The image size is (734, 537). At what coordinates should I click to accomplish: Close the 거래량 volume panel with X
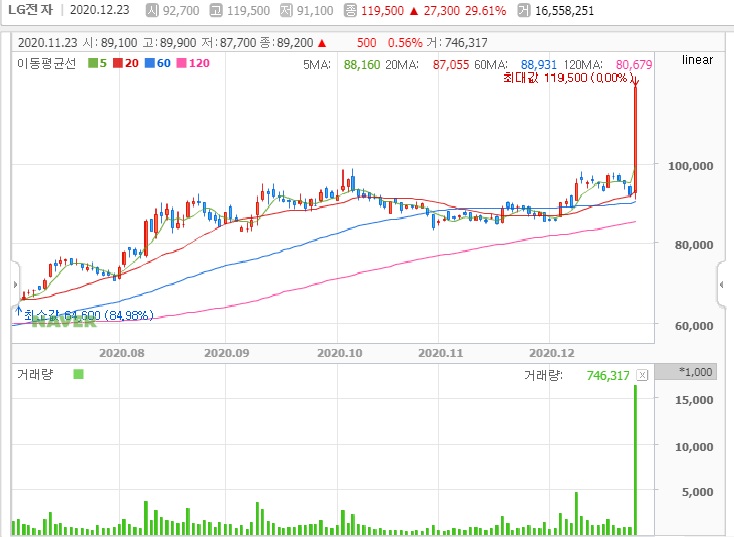click(x=642, y=375)
